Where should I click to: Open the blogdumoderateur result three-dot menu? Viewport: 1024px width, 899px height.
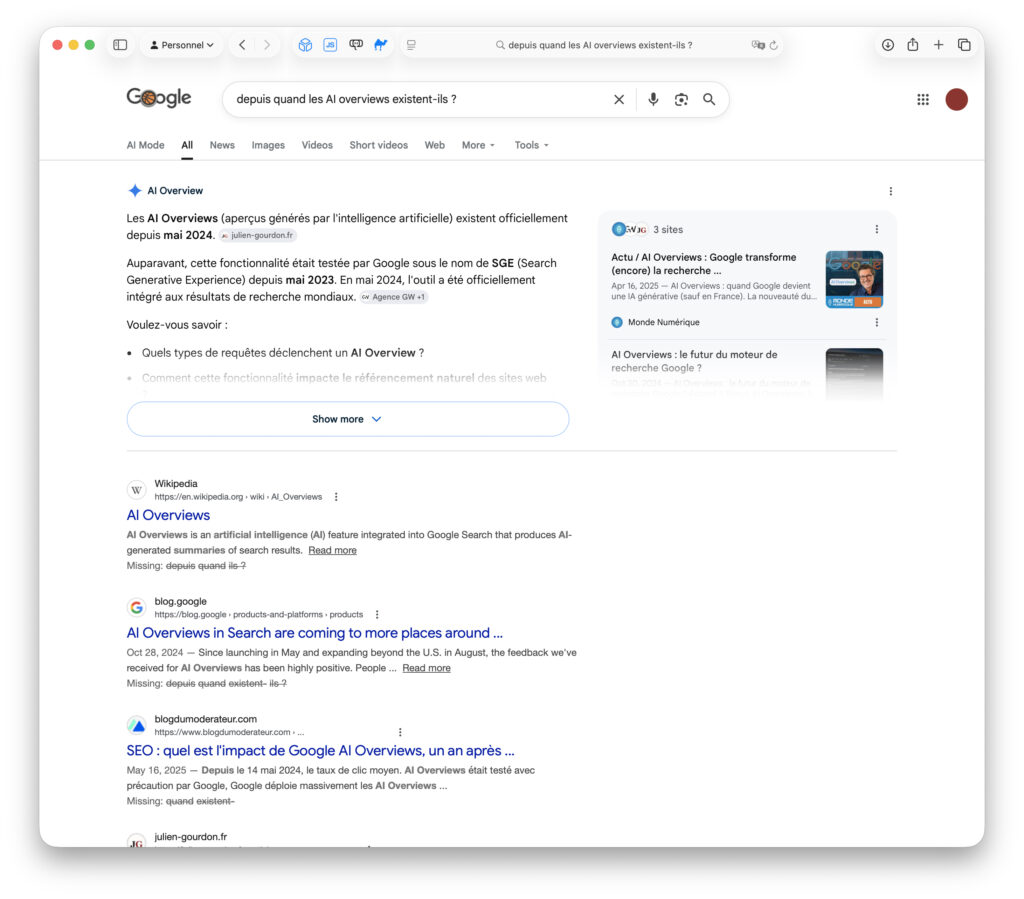tap(400, 732)
